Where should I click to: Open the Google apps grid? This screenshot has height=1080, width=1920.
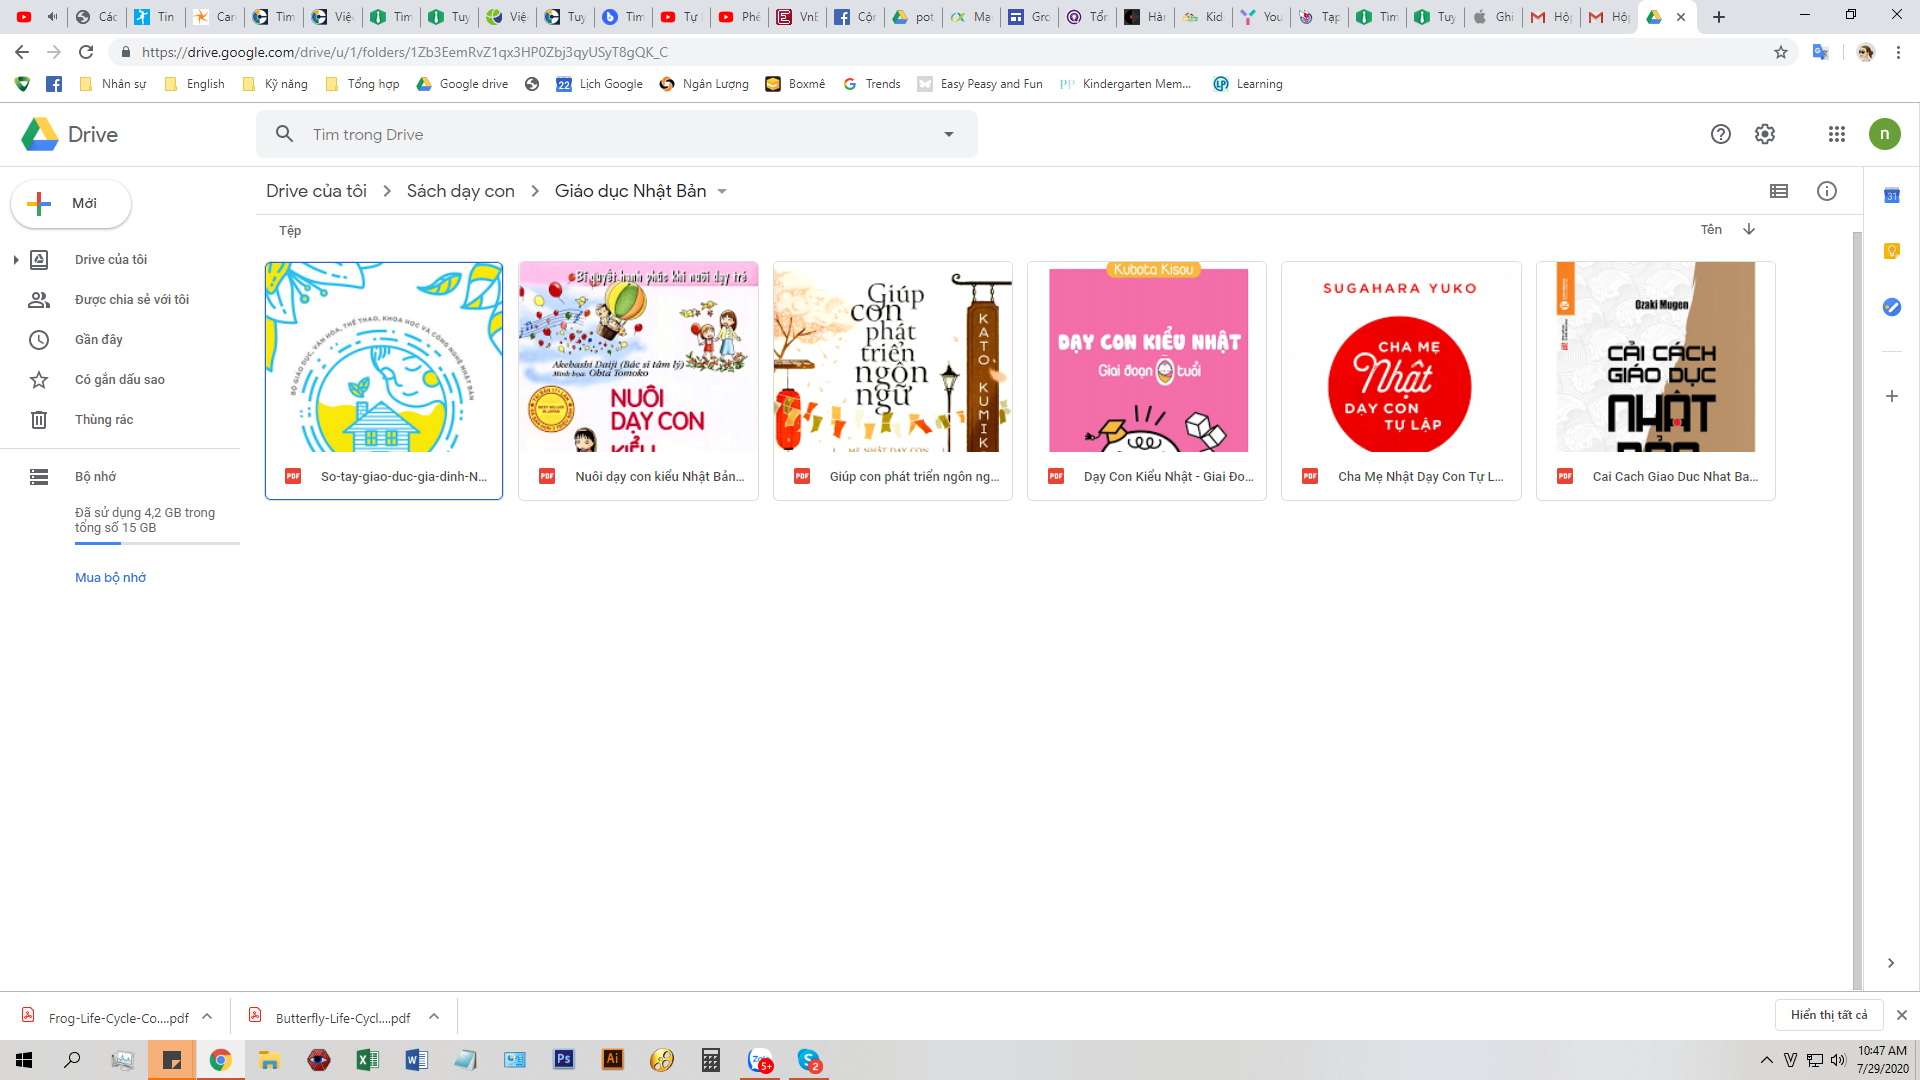(1836, 134)
